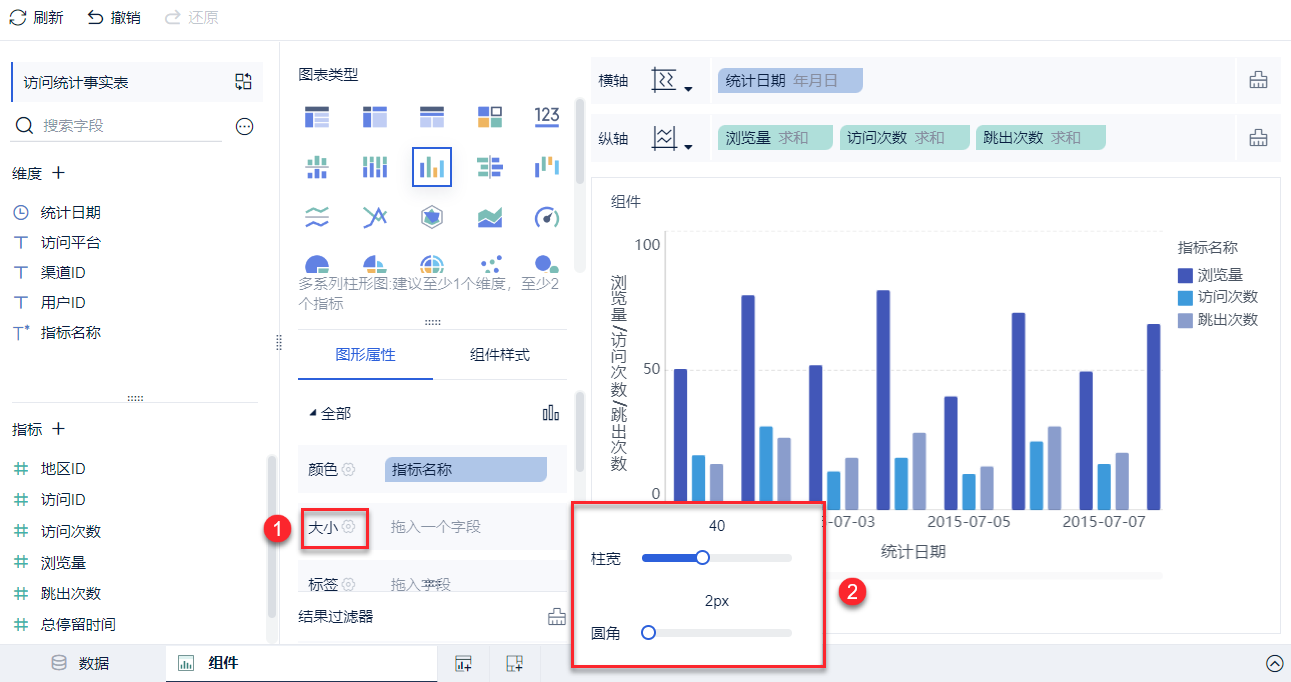The image size is (1291, 682).
Task: Select the cross table chart type
Action: pyautogui.click(x=375, y=116)
